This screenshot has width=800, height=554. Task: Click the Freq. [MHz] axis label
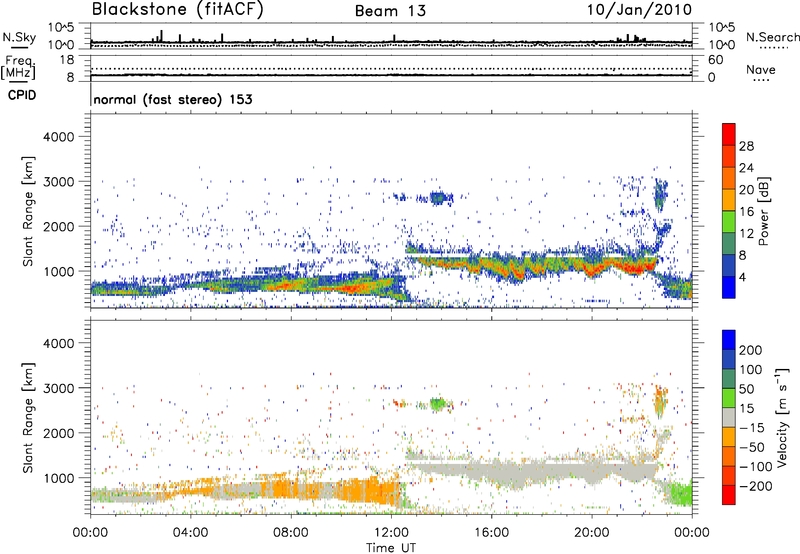click(19, 67)
